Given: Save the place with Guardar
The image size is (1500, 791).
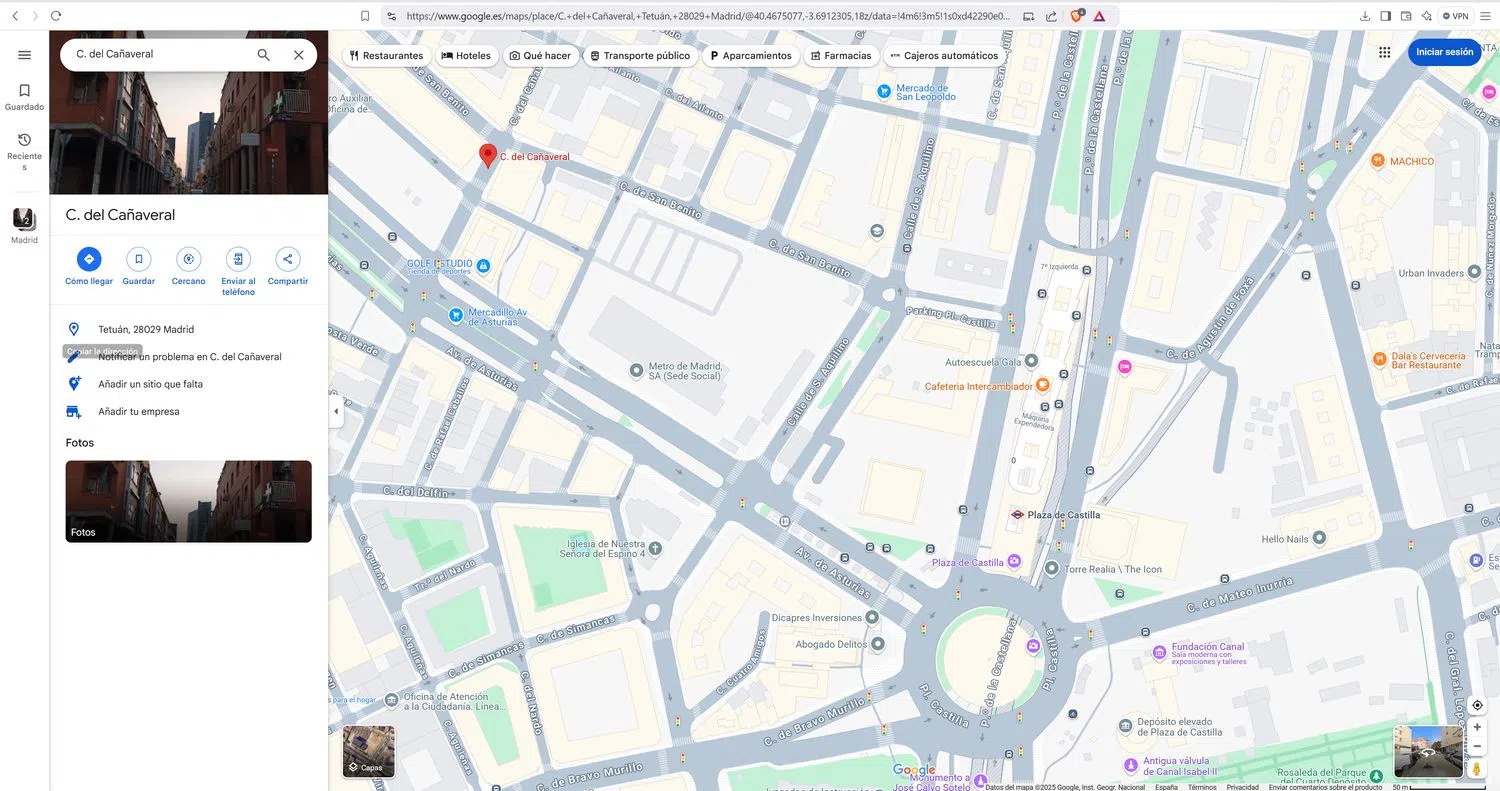Looking at the screenshot, I should point(139,259).
